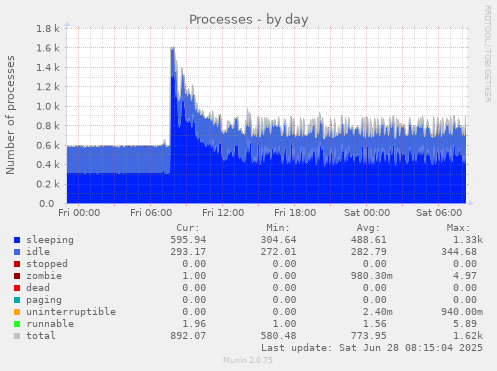Click the runnable legend color swatch

tap(17, 324)
